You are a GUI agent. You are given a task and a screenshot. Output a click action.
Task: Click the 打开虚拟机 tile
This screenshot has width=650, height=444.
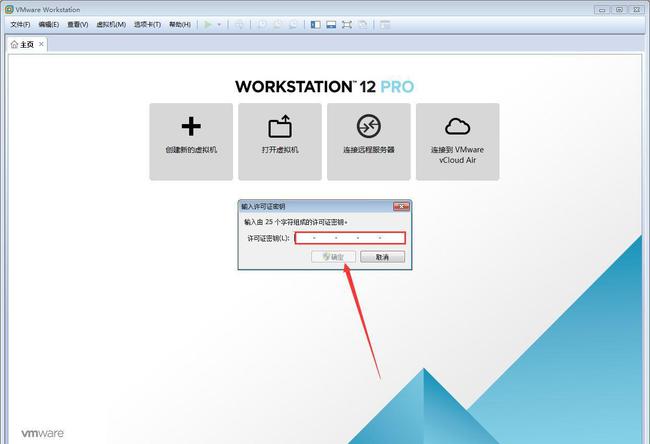click(280, 142)
